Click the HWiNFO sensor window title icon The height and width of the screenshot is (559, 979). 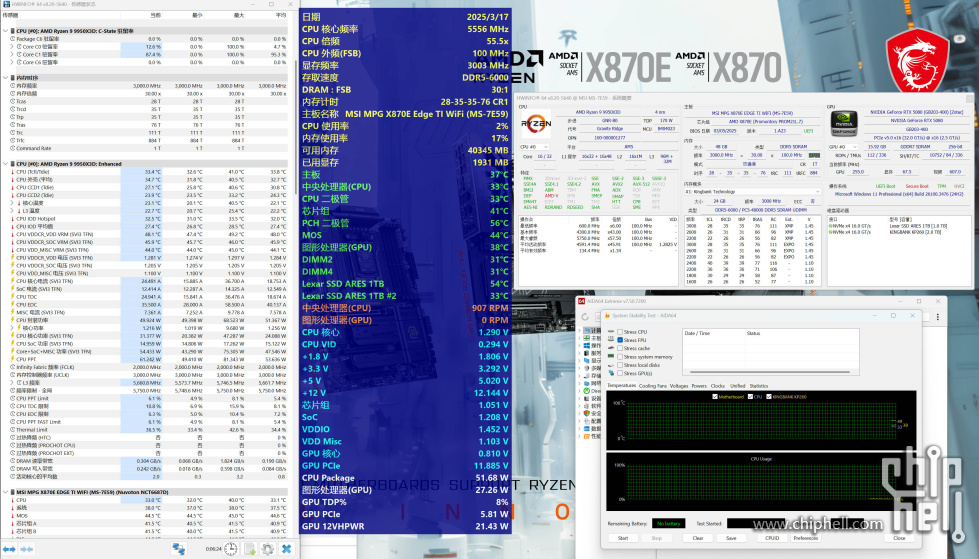pyautogui.click(x=6, y=4)
